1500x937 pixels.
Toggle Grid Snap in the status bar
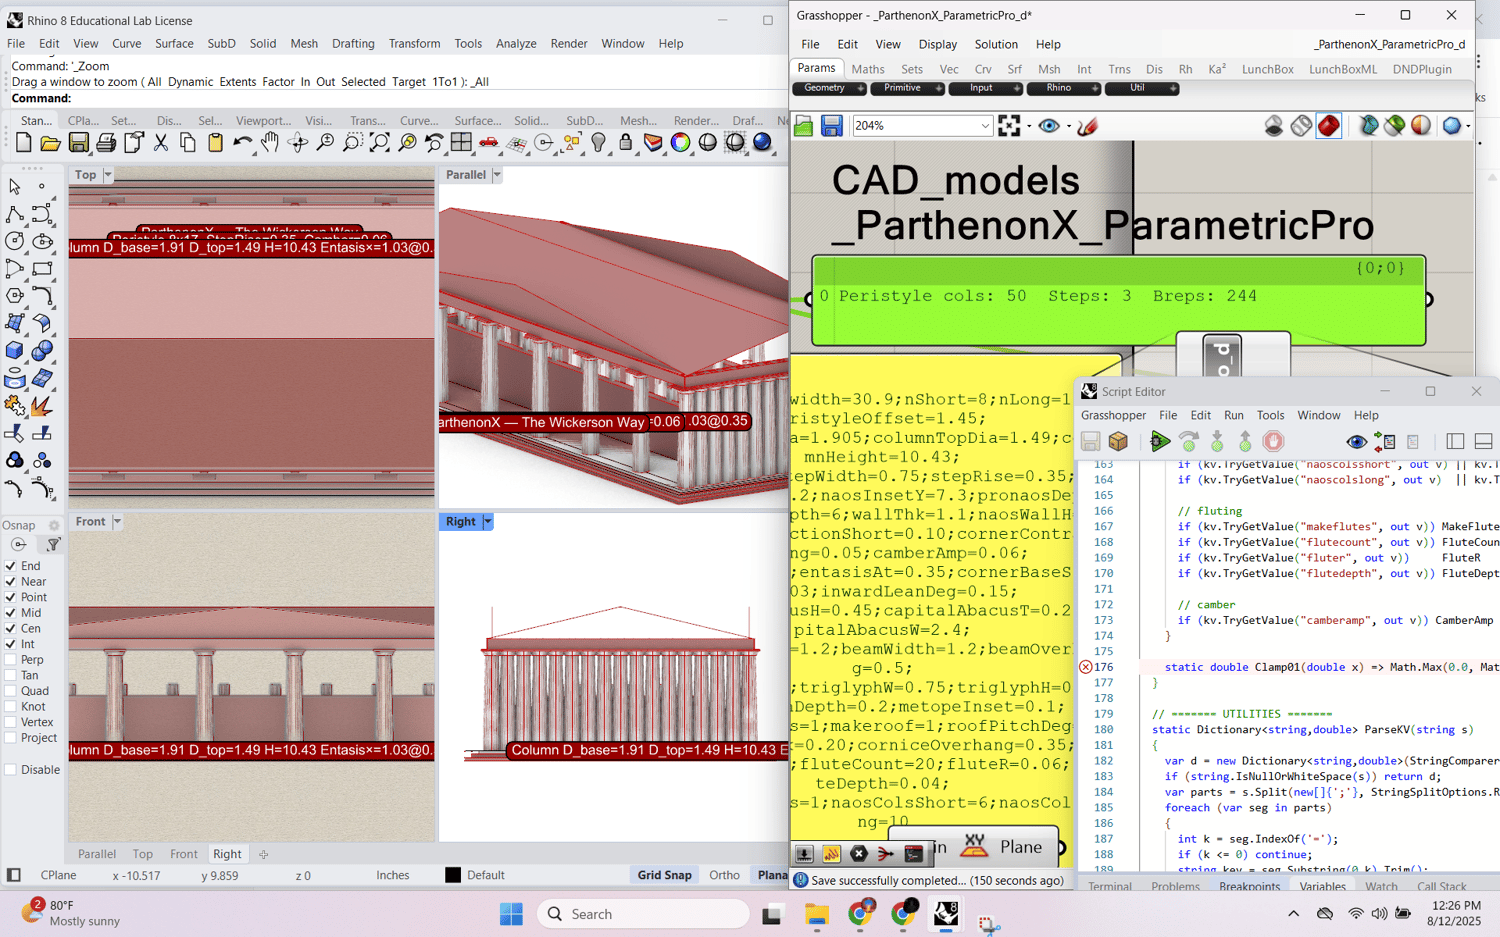click(664, 875)
